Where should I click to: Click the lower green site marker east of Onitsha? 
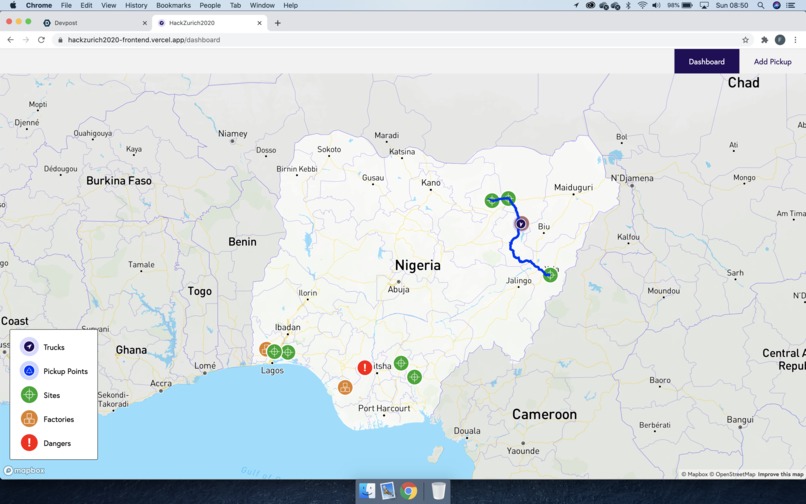click(414, 377)
